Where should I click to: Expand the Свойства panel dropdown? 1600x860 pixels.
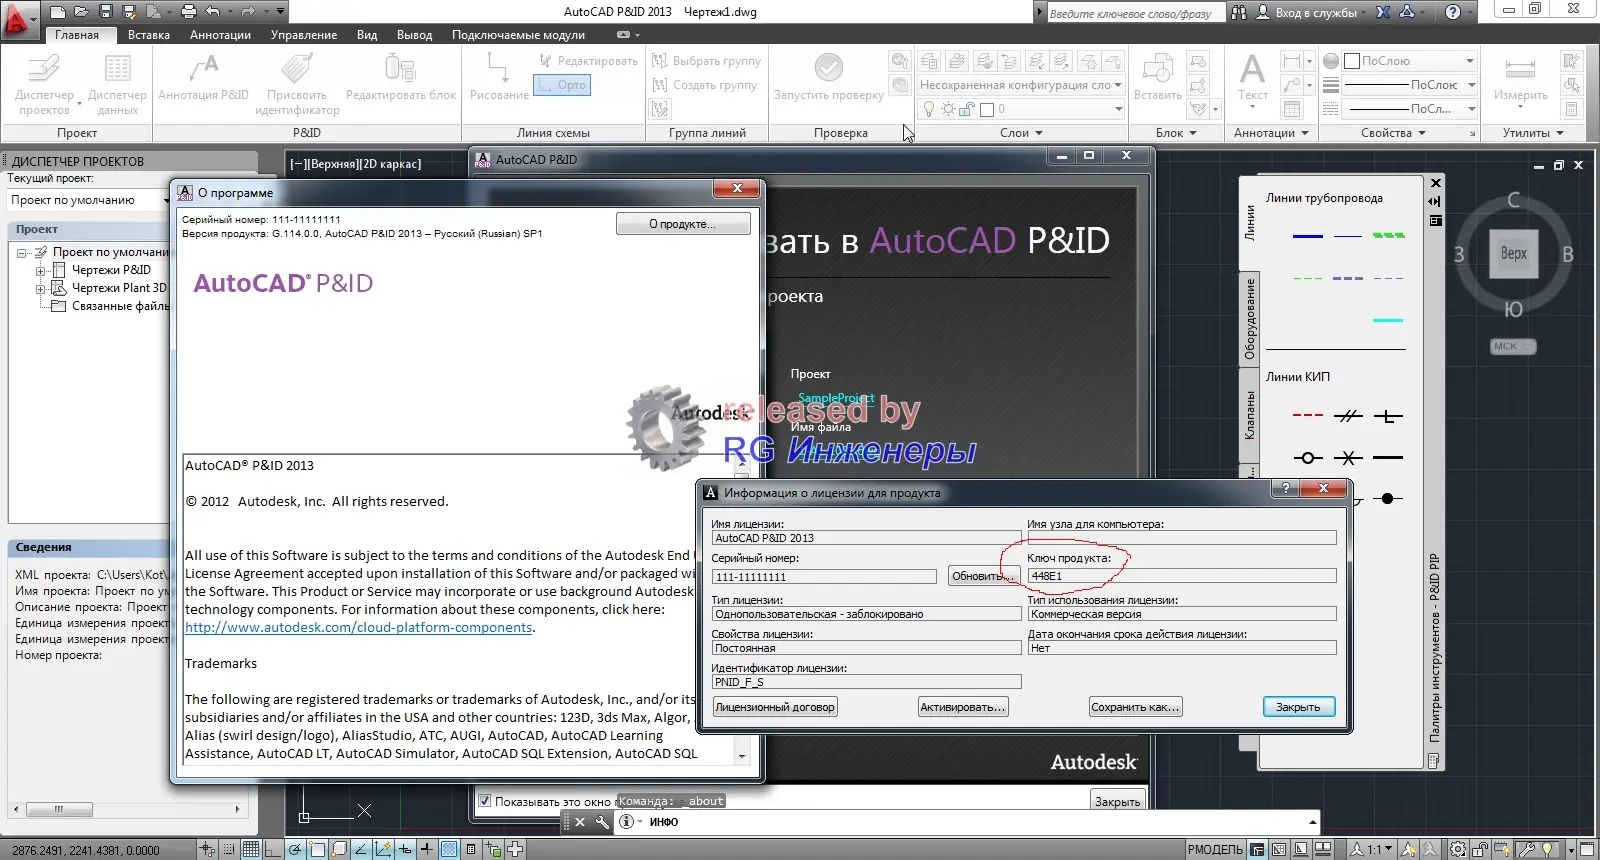pos(1393,133)
